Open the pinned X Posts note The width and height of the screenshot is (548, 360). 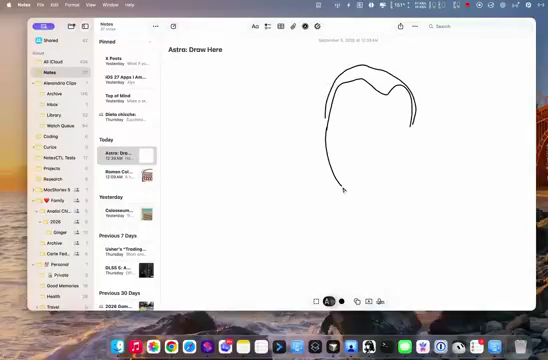pyautogui.click(x=127, y=61)
